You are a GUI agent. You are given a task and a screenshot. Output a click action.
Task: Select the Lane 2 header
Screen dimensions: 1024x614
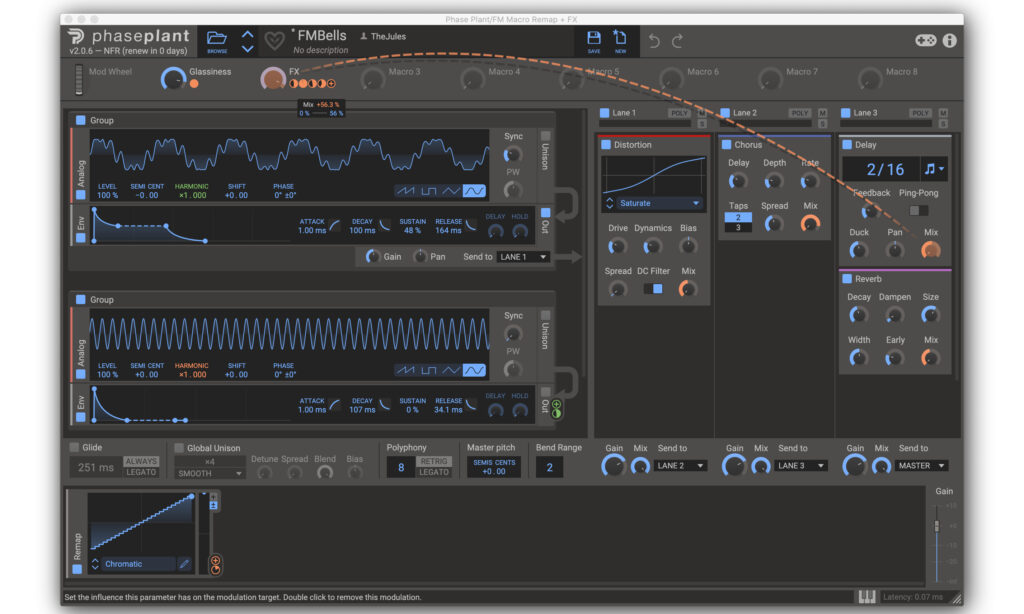[744, 113]
